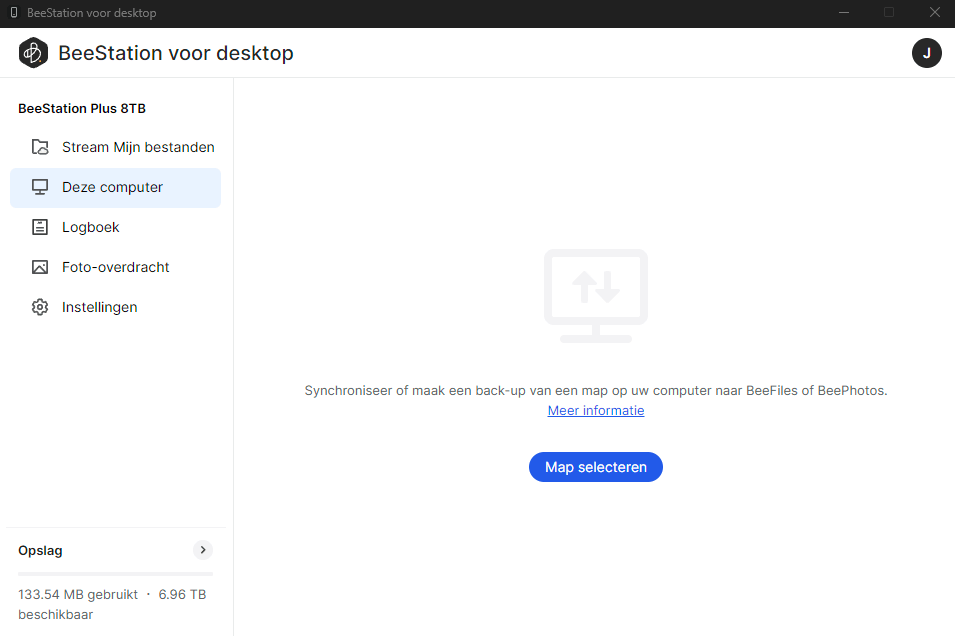Open the user avatar J menu
This screenshot has height=636, width=955.
(926, 53)
